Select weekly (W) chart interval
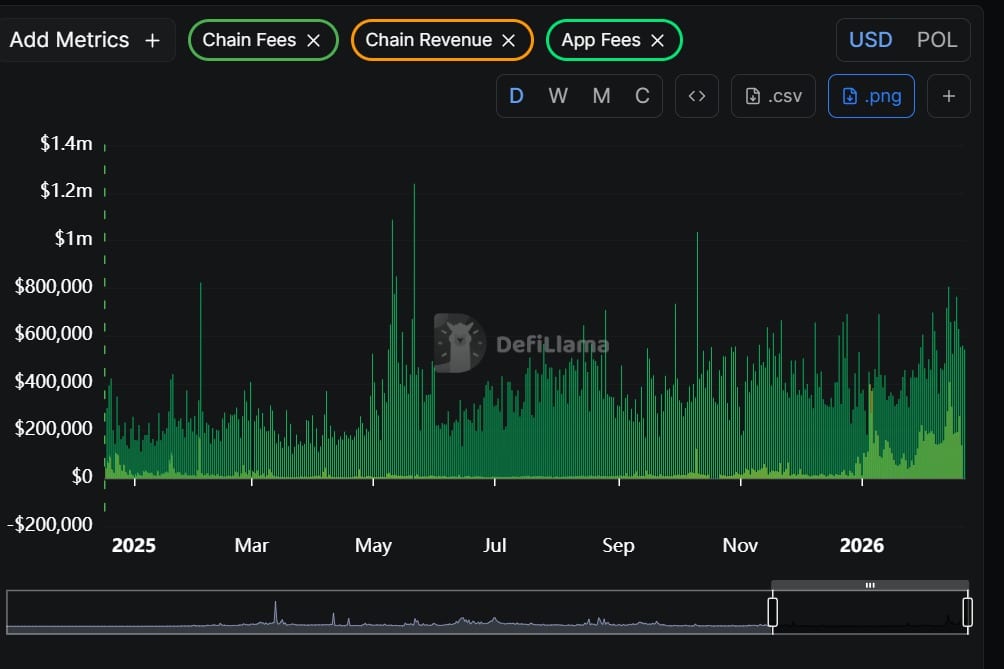Image resolution: width=1004 pixels, height=669 pixels. tap(558, 96)
